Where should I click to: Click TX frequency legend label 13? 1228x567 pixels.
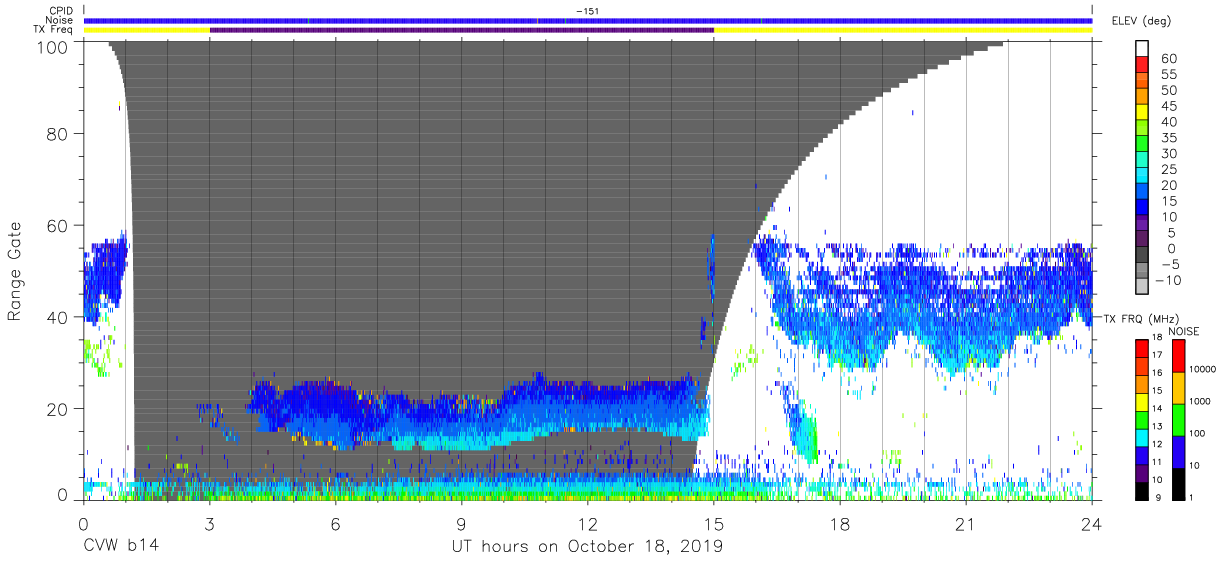[x=1157, y=427]
